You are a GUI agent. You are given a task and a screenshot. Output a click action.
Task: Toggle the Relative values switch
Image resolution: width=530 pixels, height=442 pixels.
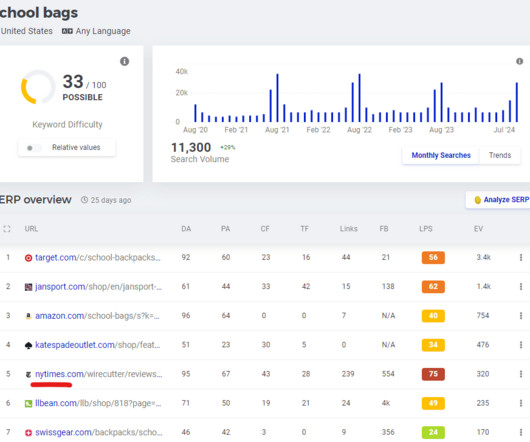(x=33, y=148)
